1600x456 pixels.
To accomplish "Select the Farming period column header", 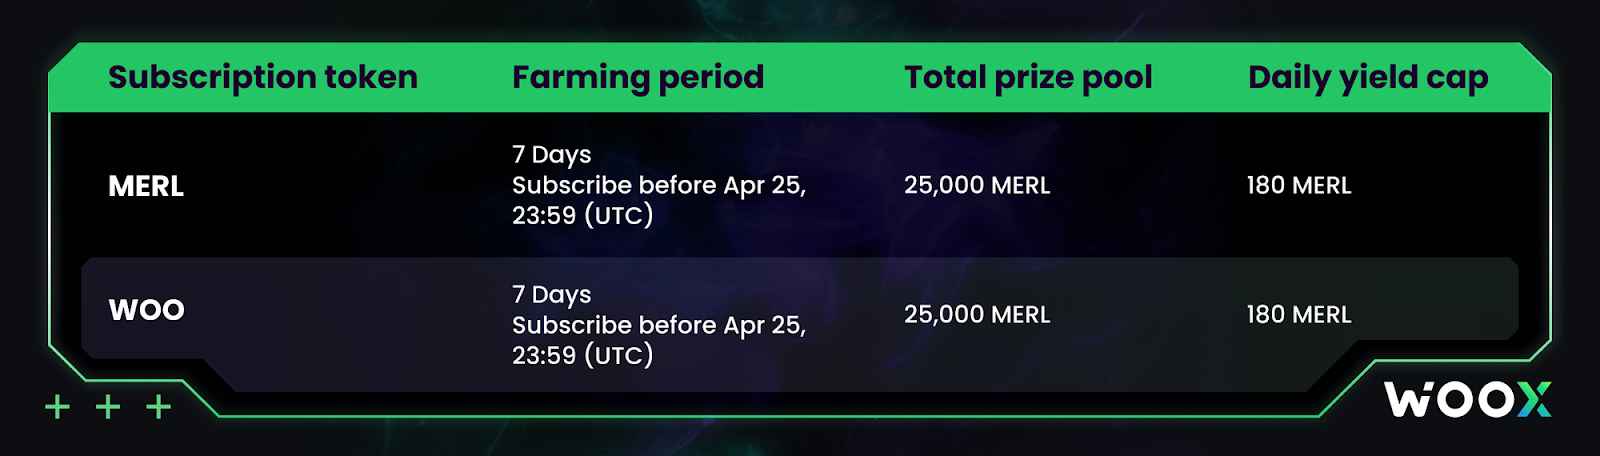I will click(x=638, y=77).
